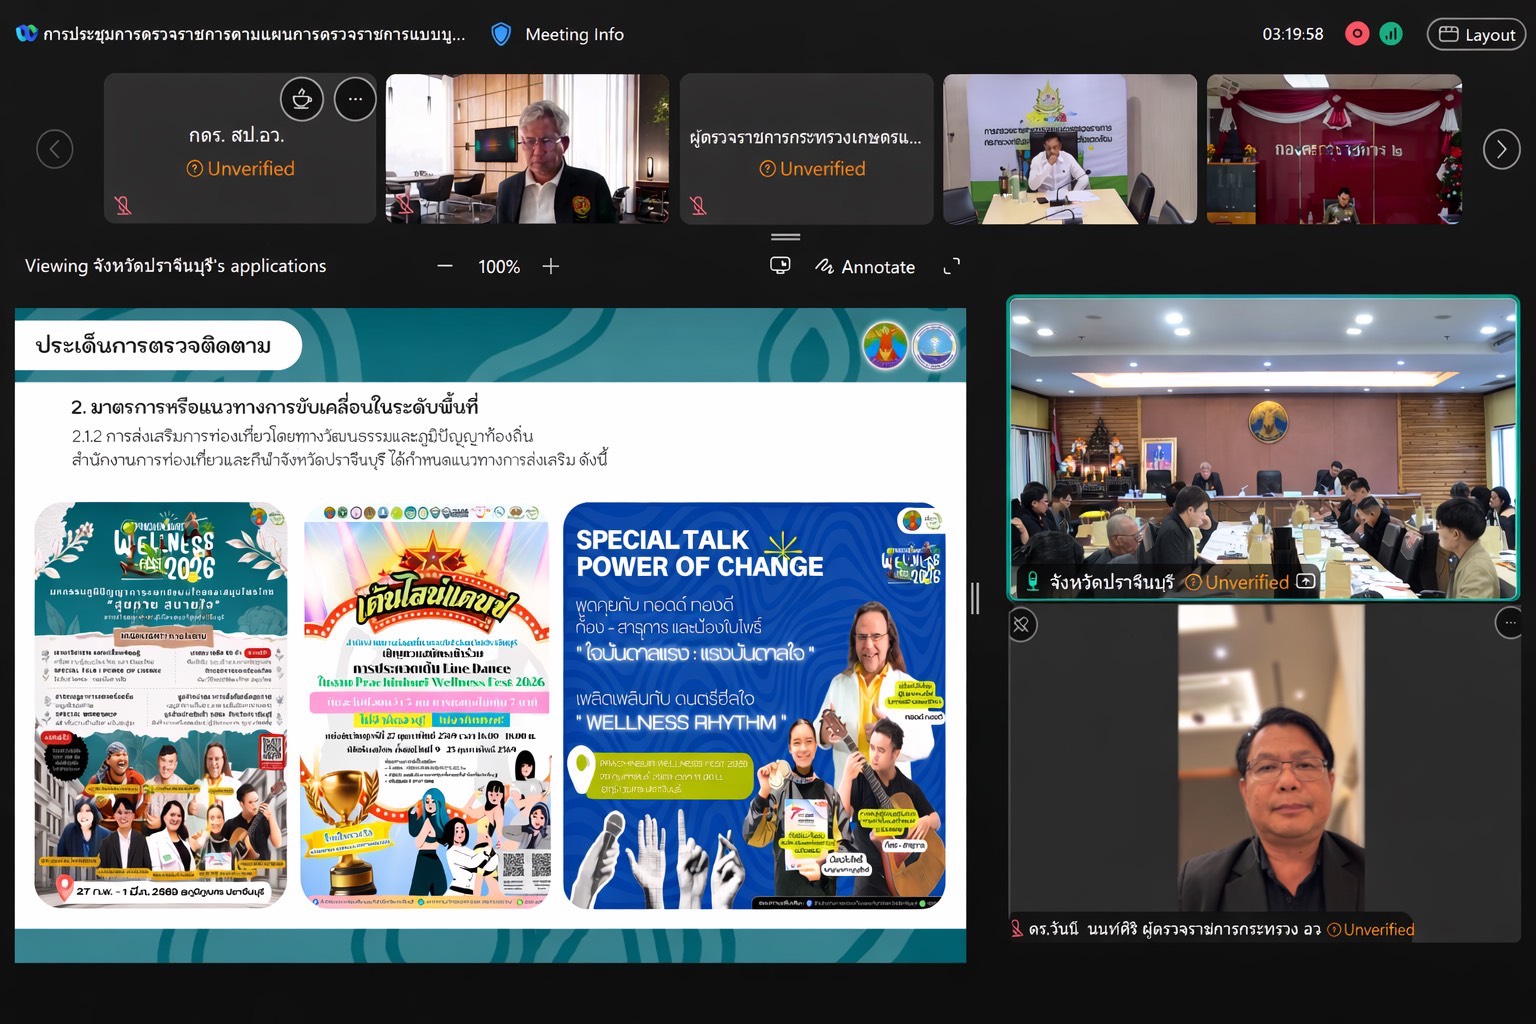Click the Meeting Info shield icon
This screenshot has width=1536, height=1024.
[501, 35]
